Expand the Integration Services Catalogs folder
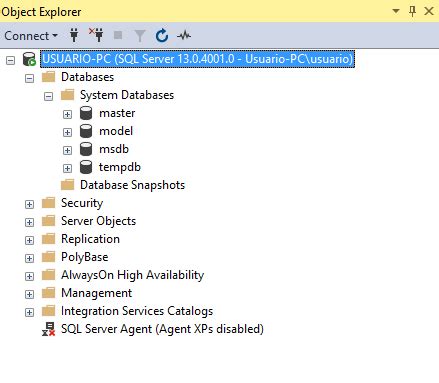 click(30, 312)
